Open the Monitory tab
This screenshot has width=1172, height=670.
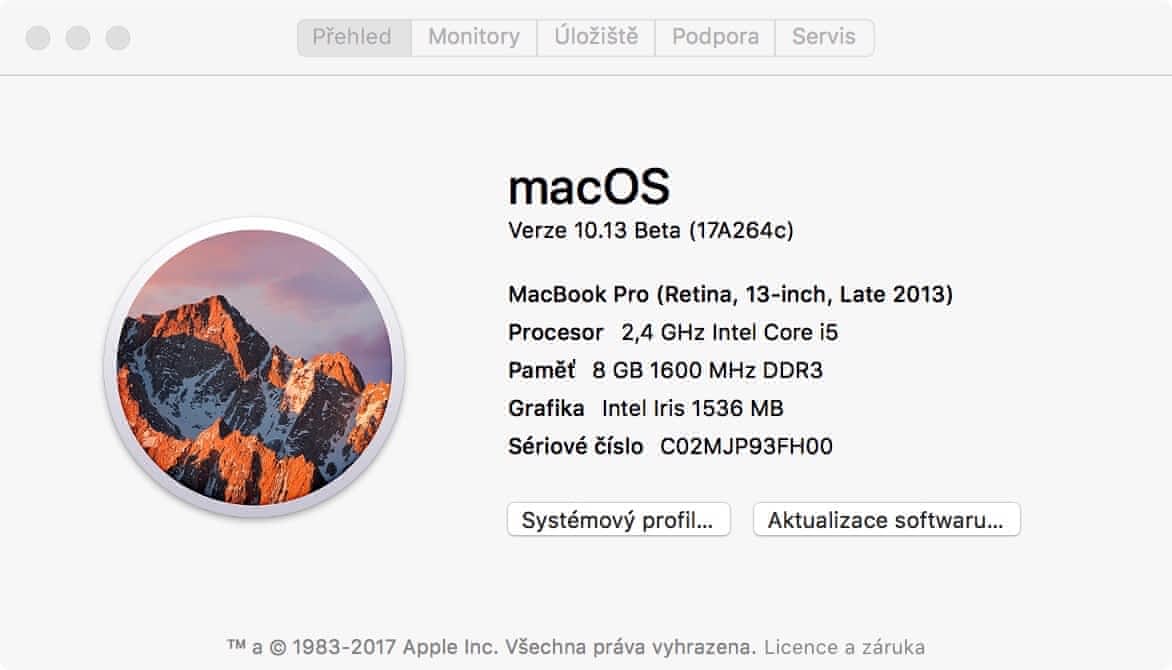(474, 38)
